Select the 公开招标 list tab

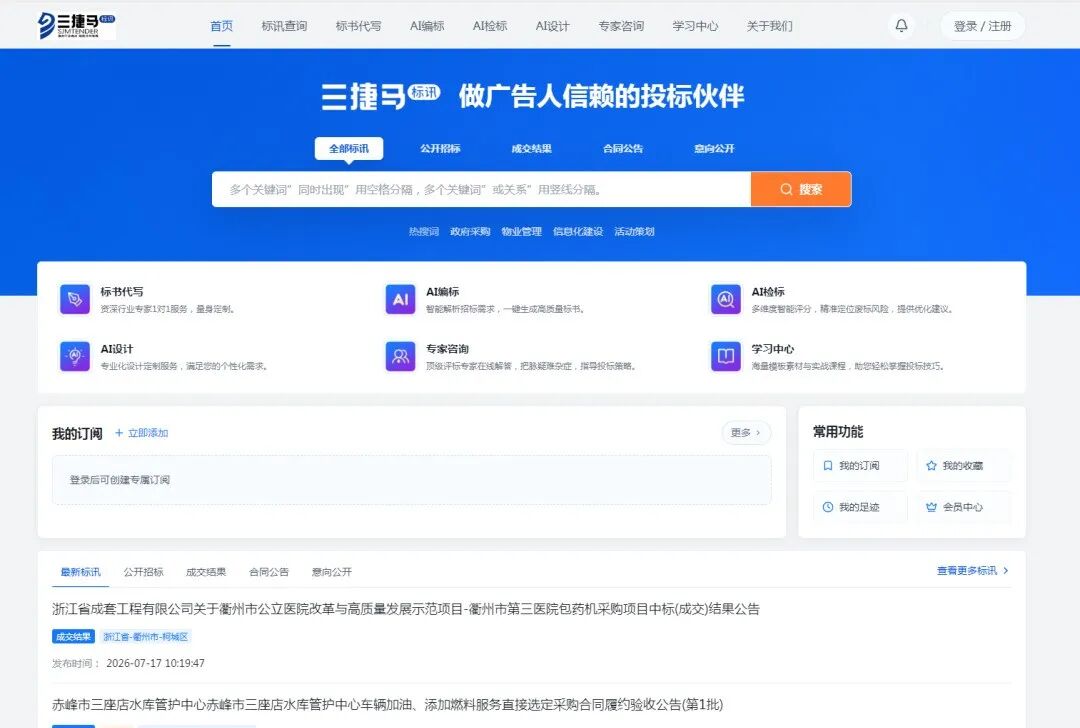[x=143, y=572]
